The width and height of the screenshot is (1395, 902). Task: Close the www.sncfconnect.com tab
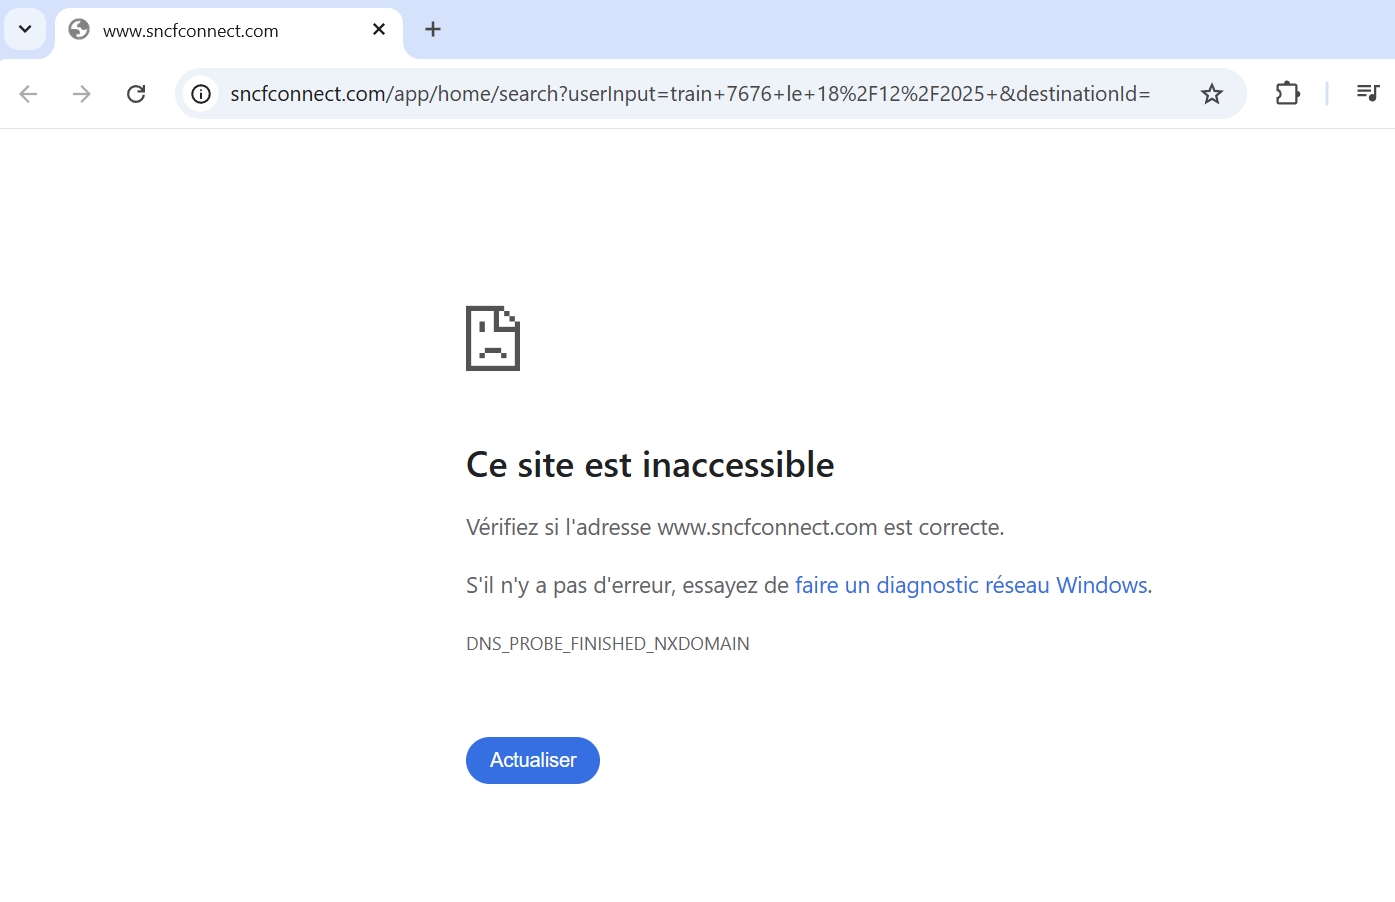(379, 30)
